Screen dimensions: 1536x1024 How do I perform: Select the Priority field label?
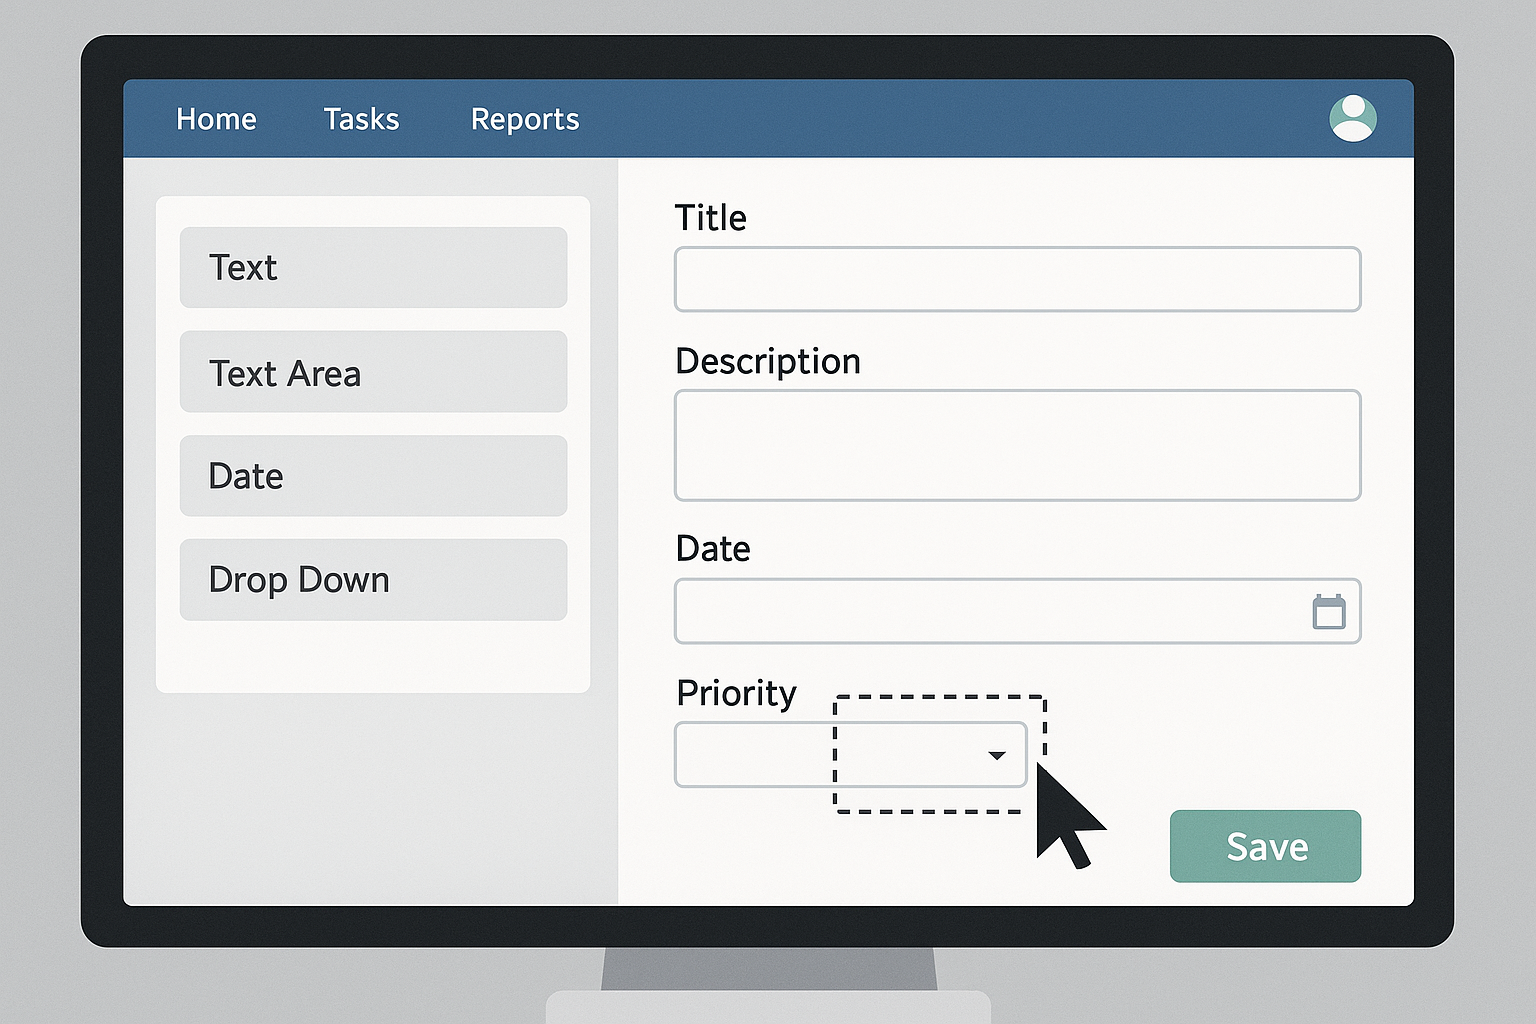(736, 693)
